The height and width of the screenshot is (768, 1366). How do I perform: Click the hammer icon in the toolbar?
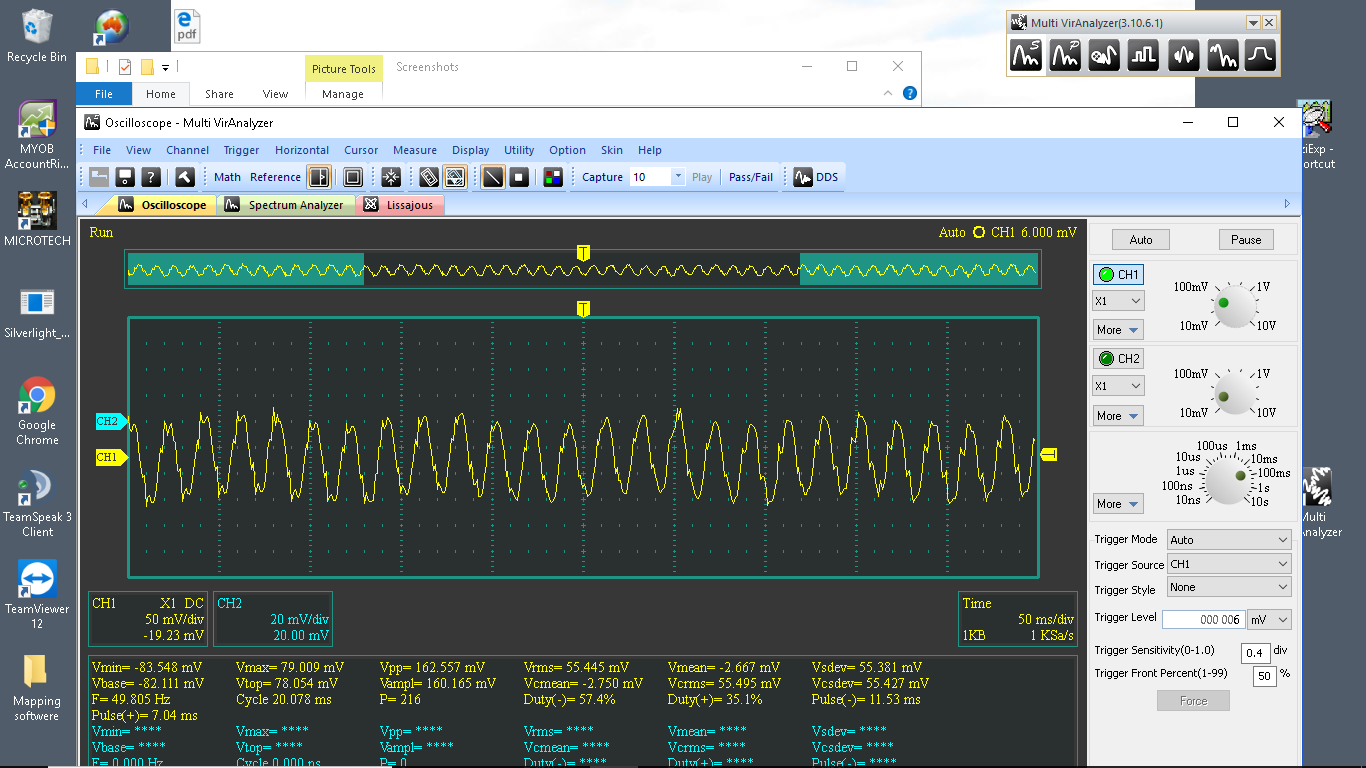click(x=184, y=177)
